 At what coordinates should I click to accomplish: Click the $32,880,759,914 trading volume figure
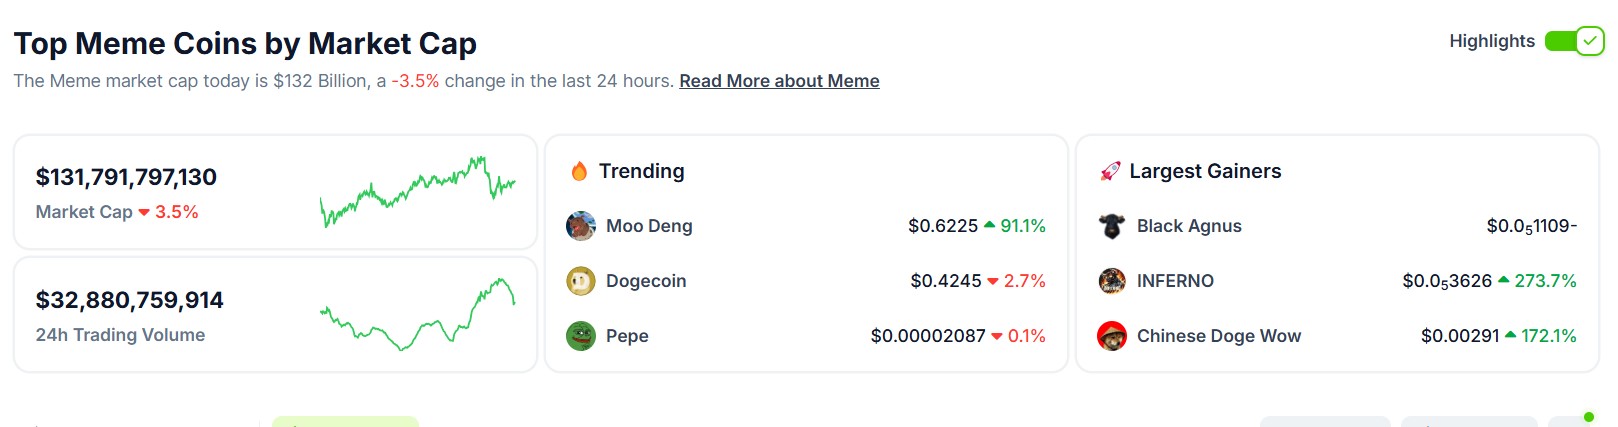tap(130, 300)
